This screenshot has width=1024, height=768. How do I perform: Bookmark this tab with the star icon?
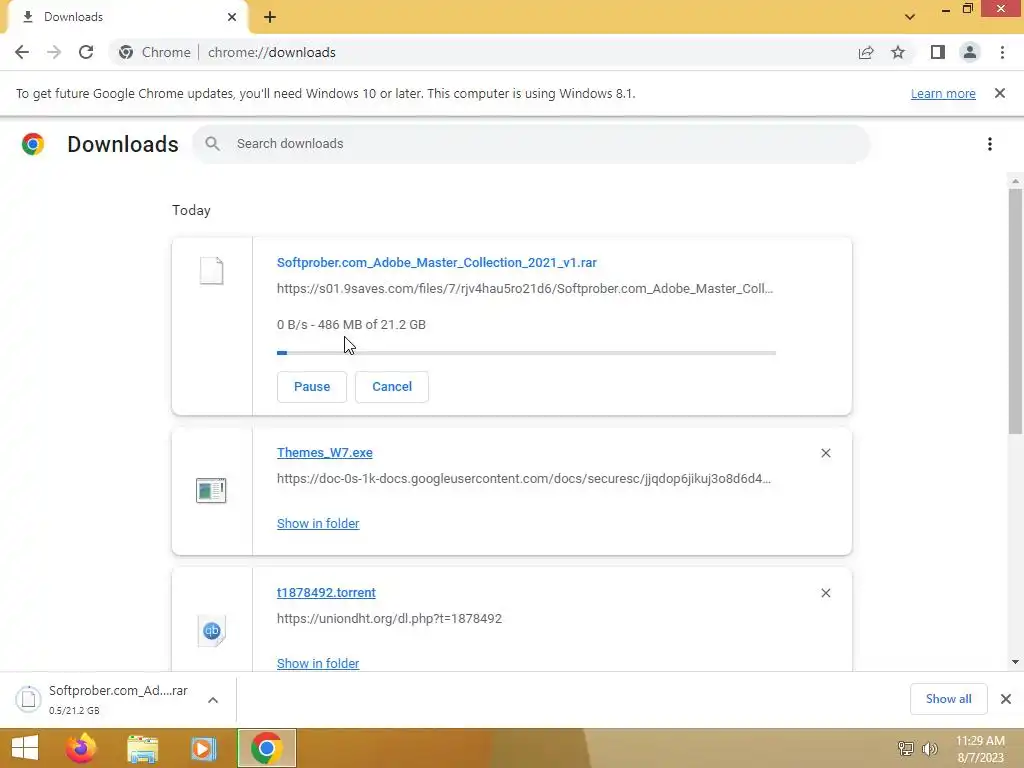pos(898,52)
